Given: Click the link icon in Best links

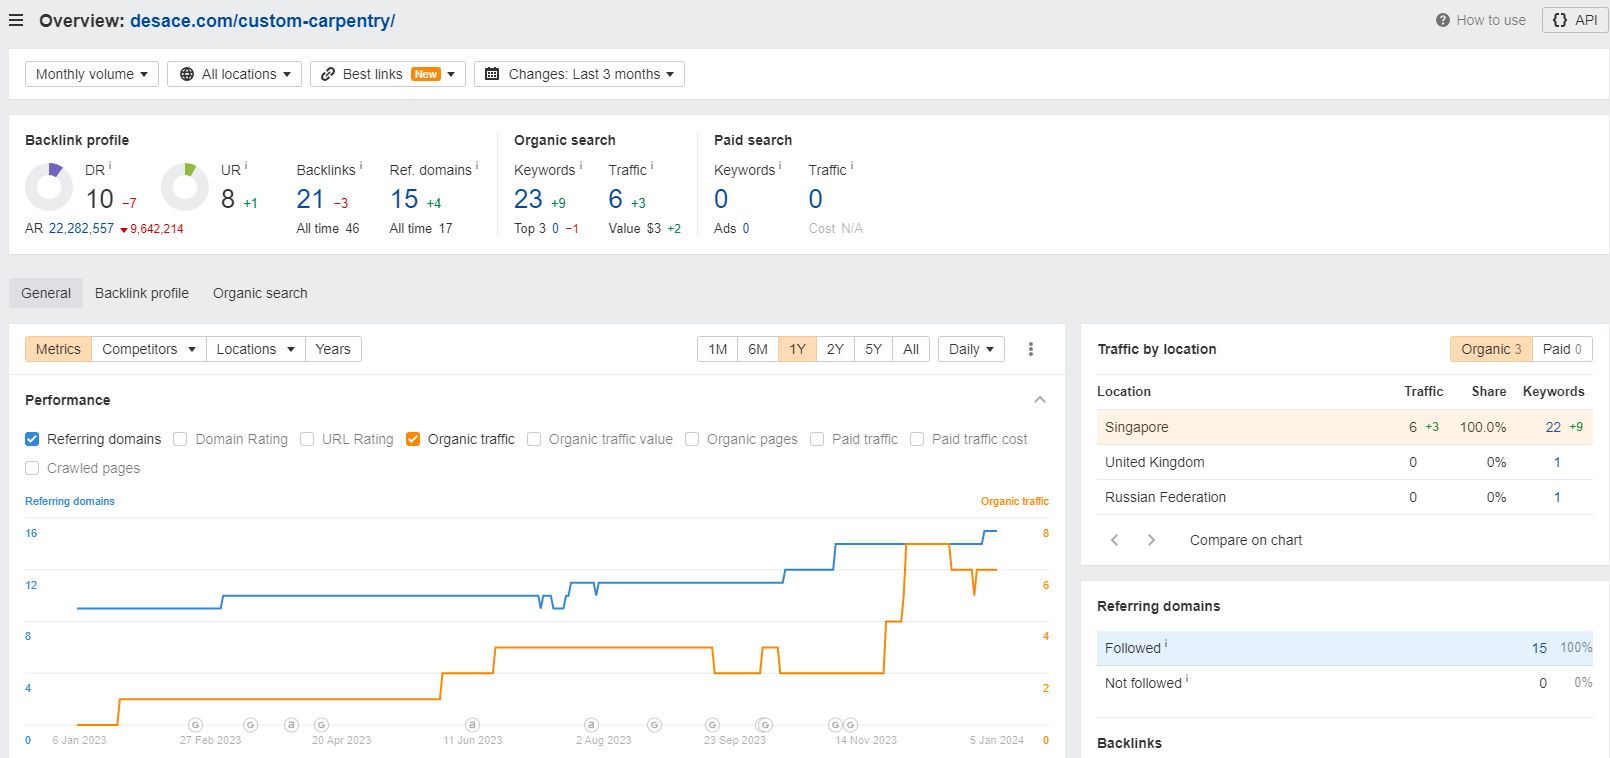Looking at the screenshot, I should [x=328, y=74].
